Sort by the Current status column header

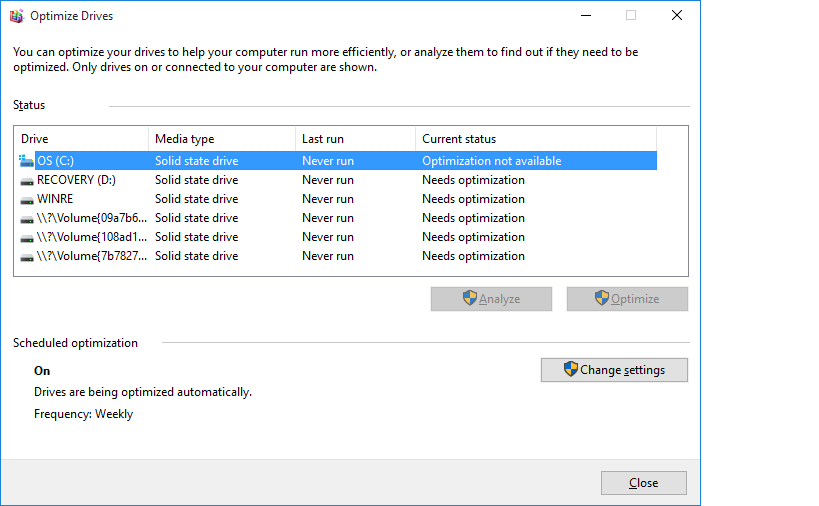pos(536,139)
